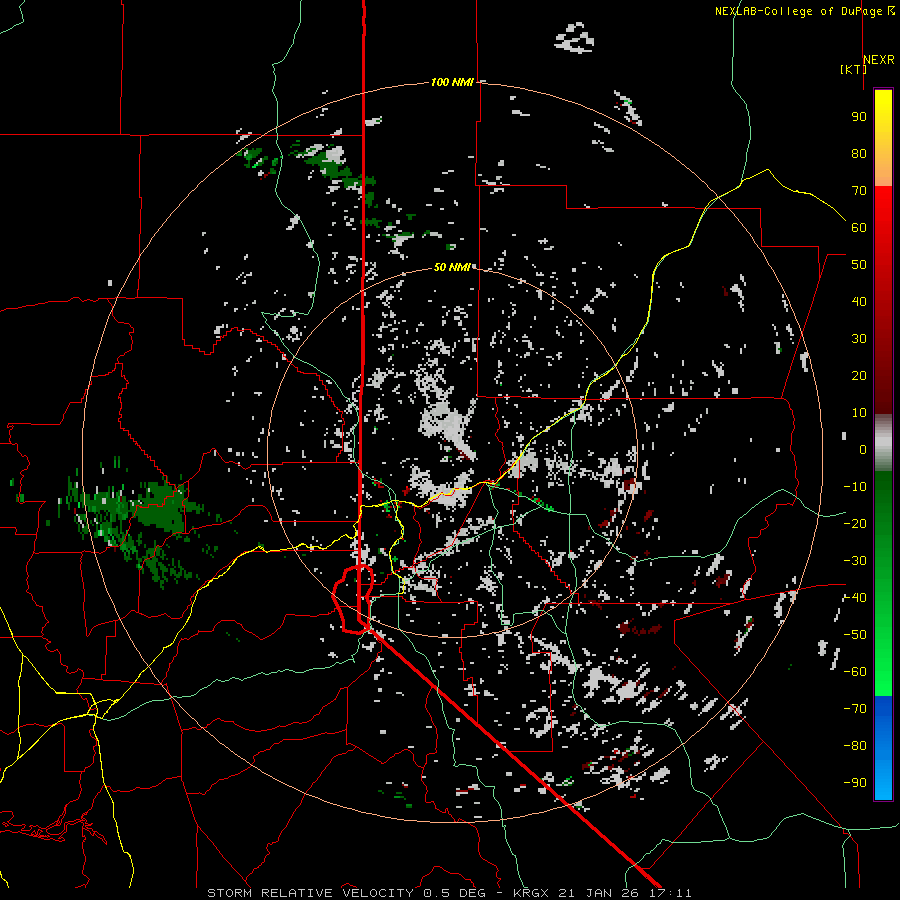Click the blue segment of the velocity color bar

click(x=883, y=748)
